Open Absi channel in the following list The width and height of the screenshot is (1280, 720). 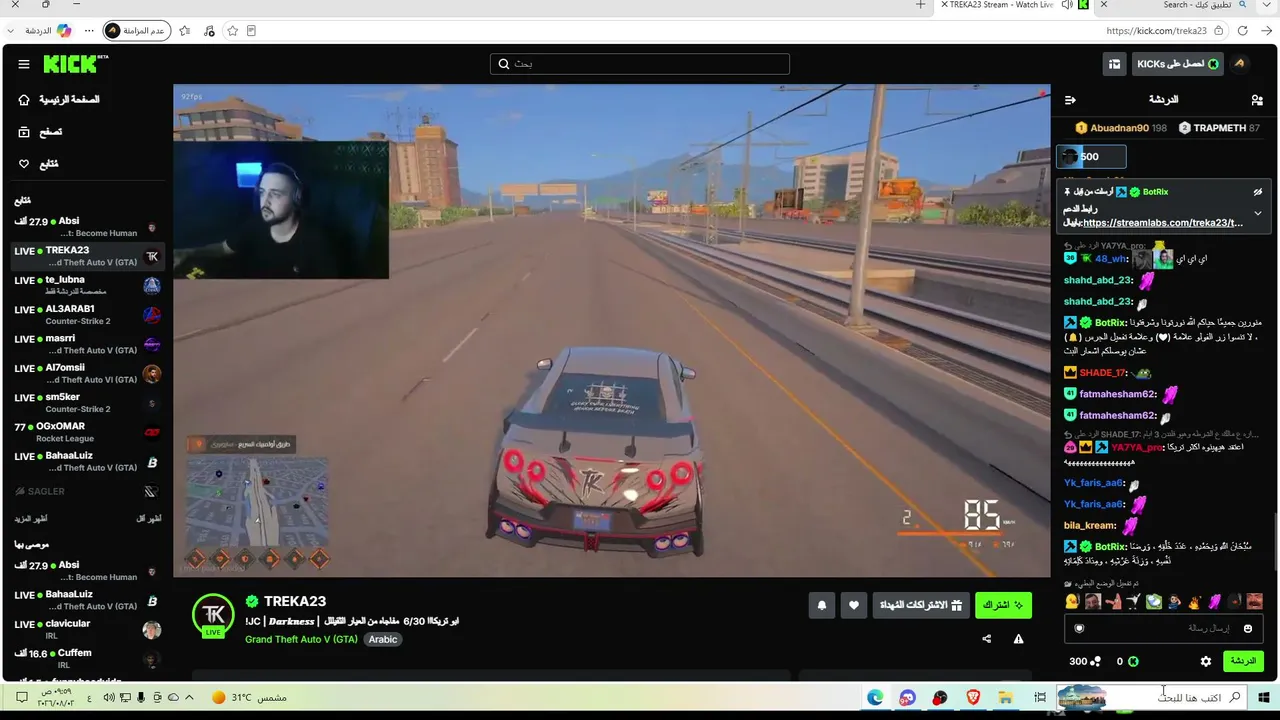pyautogui.click(x=87, y=227)
